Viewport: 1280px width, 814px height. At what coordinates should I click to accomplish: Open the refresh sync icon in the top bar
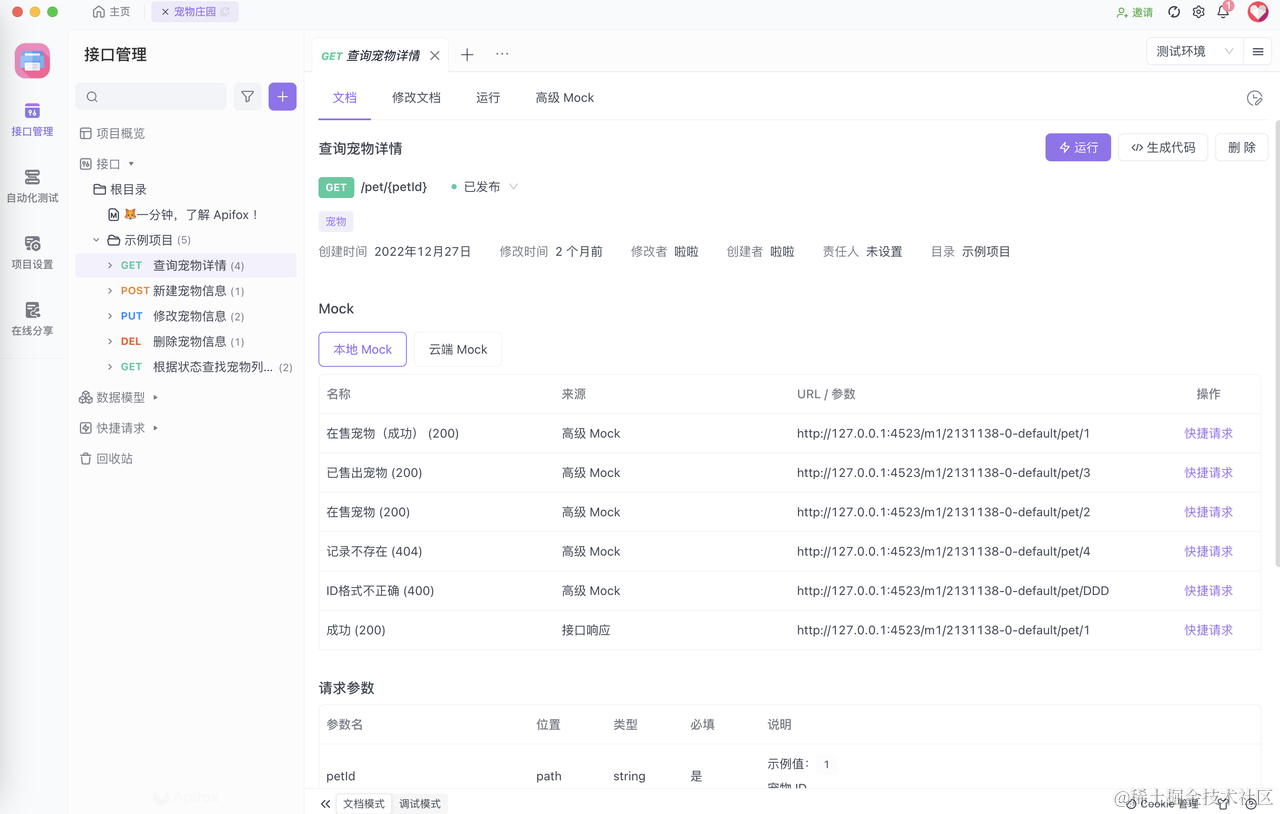[1173, 12]
